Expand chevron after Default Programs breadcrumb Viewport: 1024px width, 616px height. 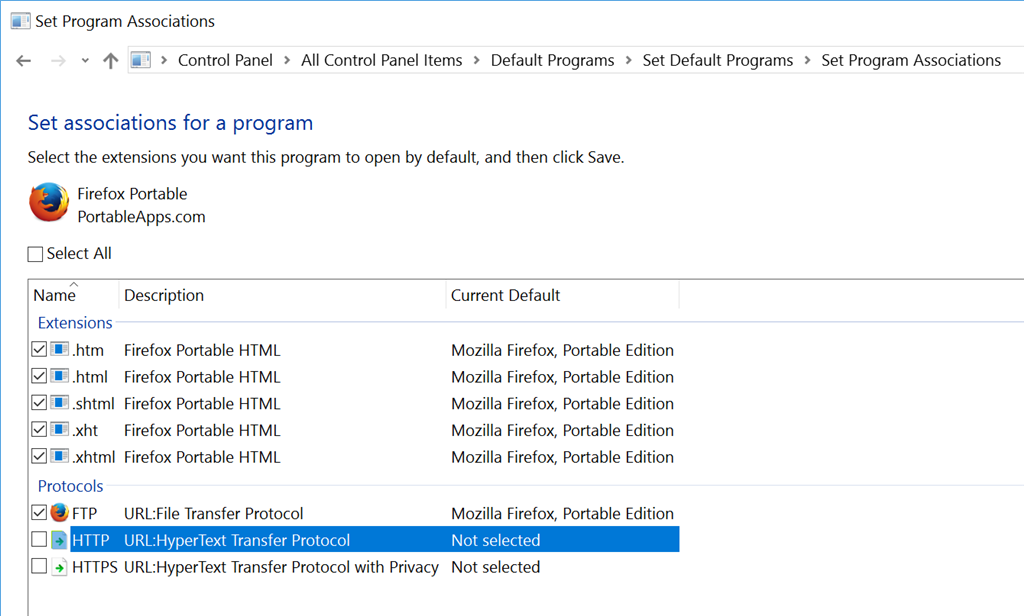point(628,61)
